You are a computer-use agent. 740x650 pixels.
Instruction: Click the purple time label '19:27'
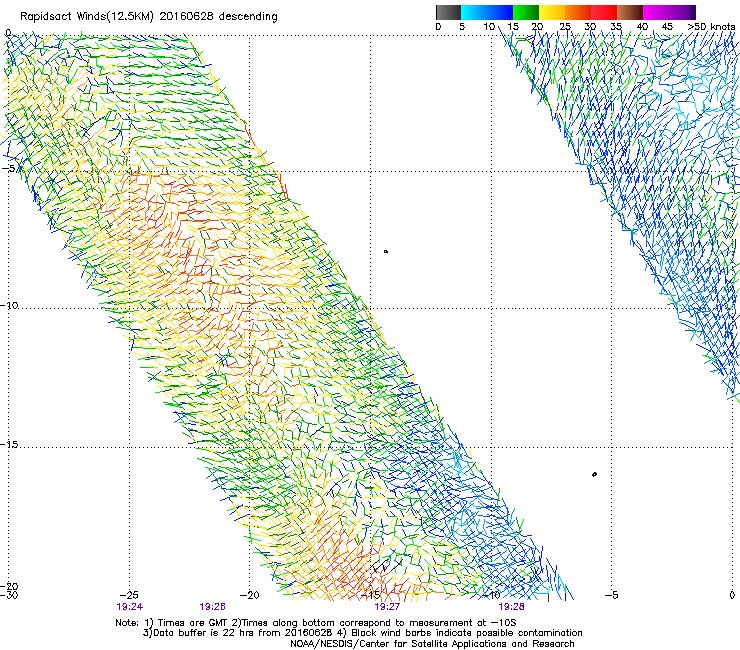pos(387,607)
